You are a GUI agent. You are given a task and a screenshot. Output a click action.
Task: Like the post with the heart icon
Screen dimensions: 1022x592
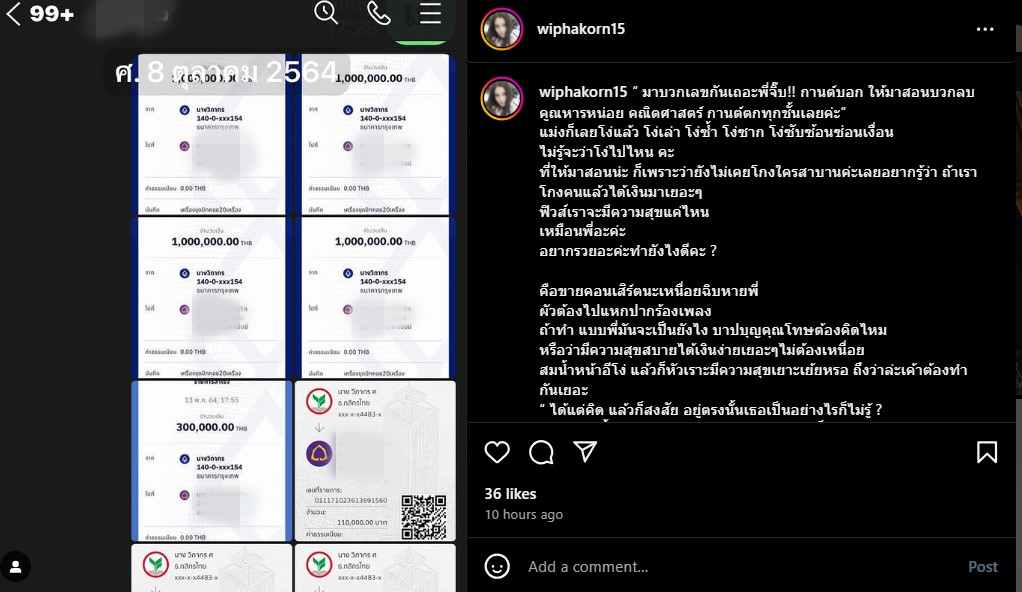[x=497, y=452]
